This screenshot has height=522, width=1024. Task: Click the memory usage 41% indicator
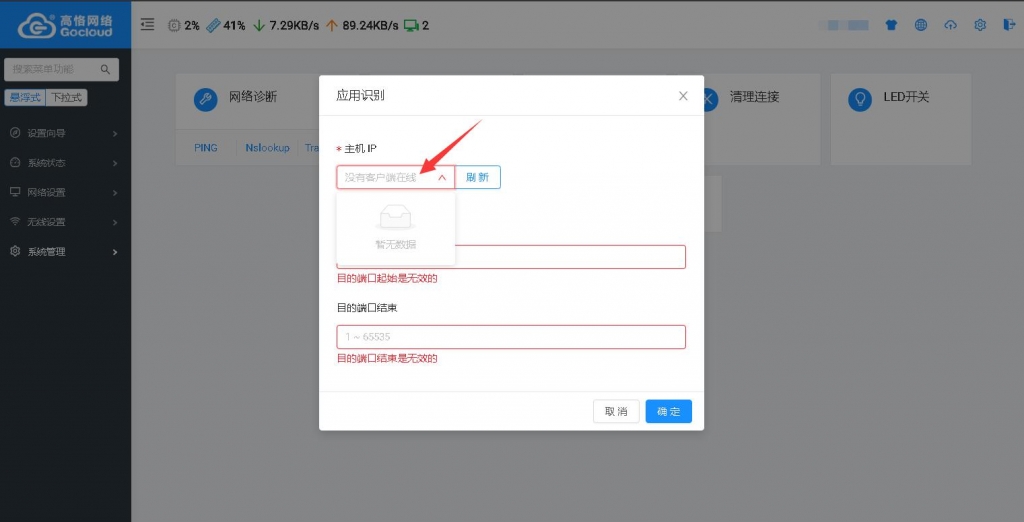click(225, 25)
